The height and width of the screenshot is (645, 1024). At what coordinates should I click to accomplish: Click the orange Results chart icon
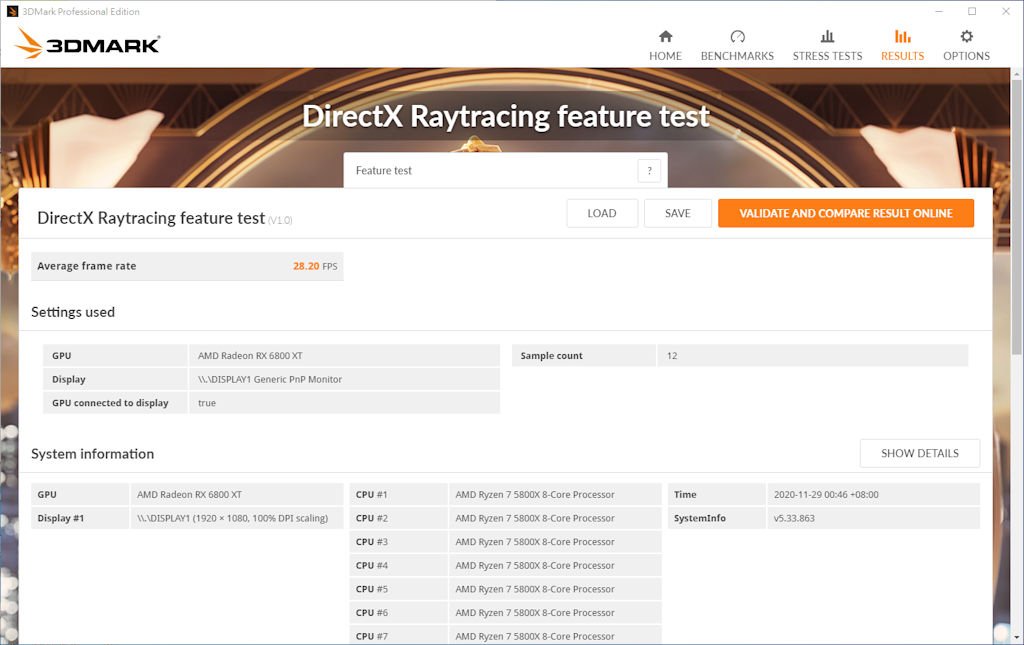pyautogui.click(x=903, y=36)
